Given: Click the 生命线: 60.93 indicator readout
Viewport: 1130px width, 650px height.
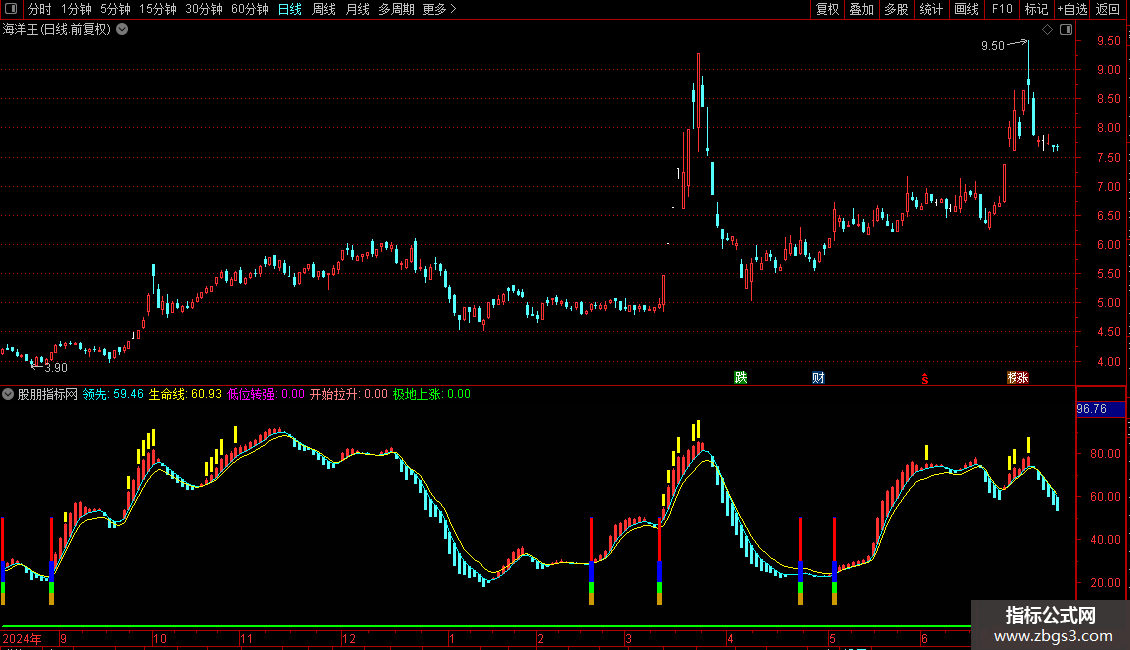Looking at the screenshot, I should pos(185,394).
